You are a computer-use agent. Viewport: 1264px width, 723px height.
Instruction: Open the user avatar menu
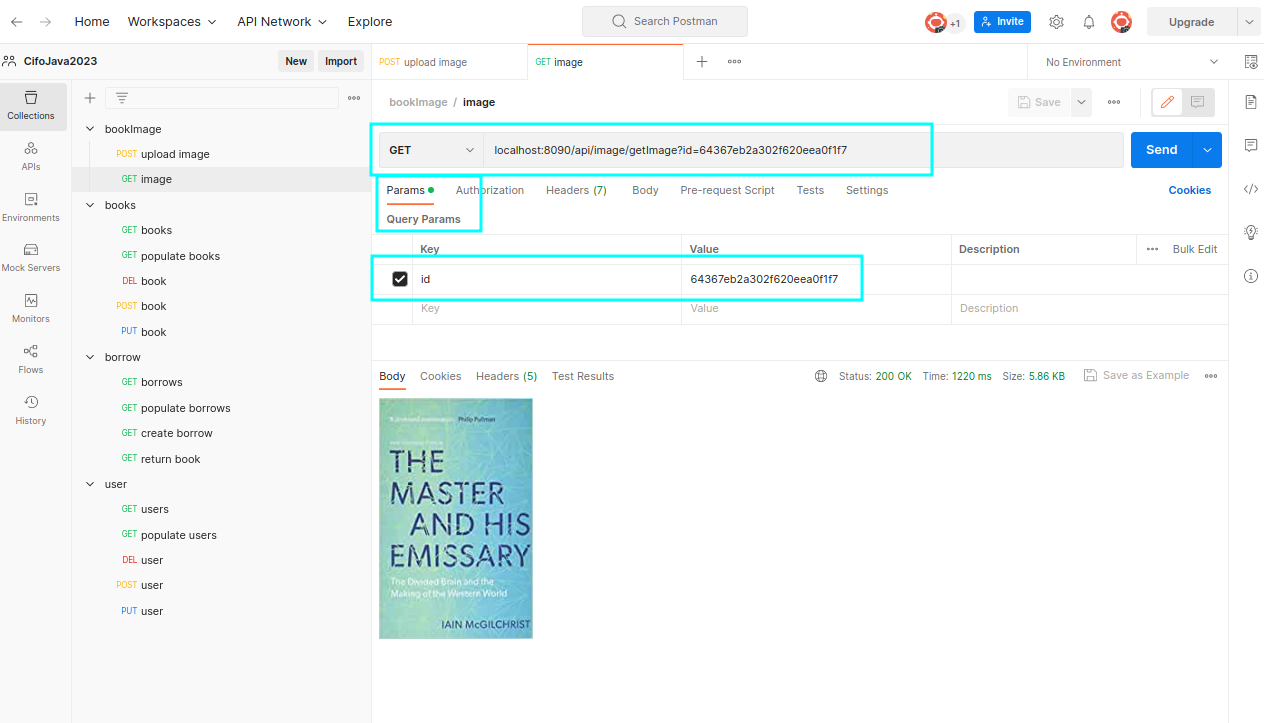pyautogui.click(x=1121, y=21)
